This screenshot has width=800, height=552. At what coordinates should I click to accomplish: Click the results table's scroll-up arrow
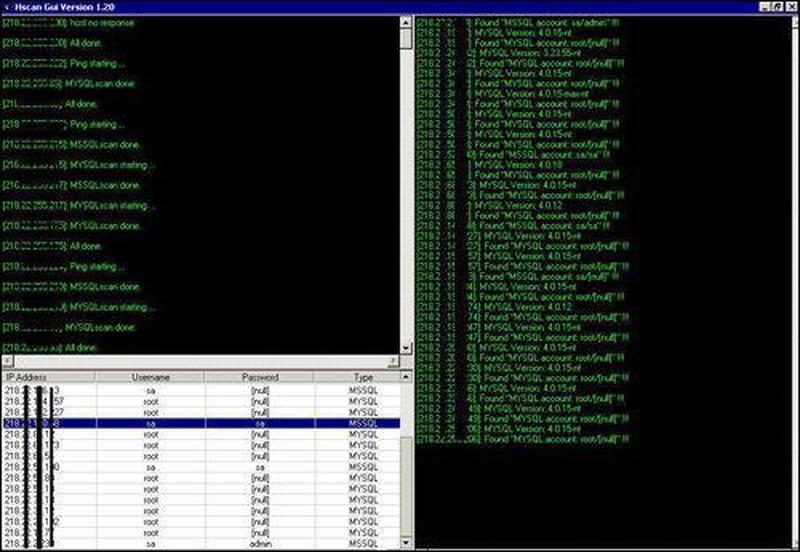coord(406,377)
